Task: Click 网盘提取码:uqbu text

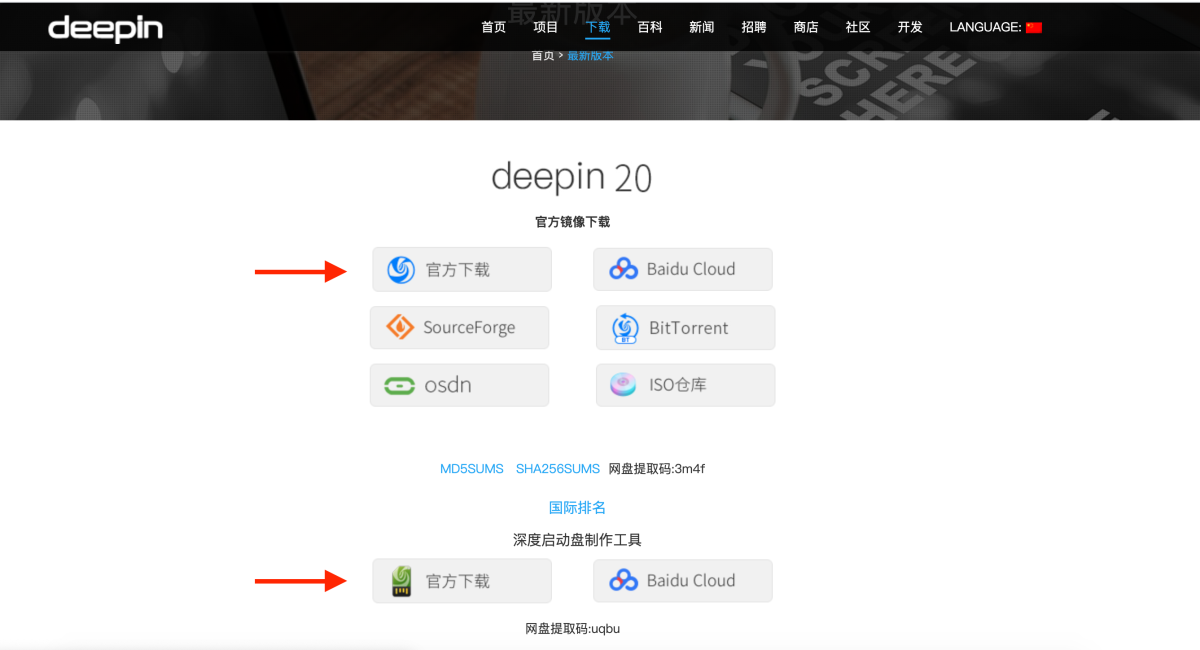Action: [x=573, y=629]
